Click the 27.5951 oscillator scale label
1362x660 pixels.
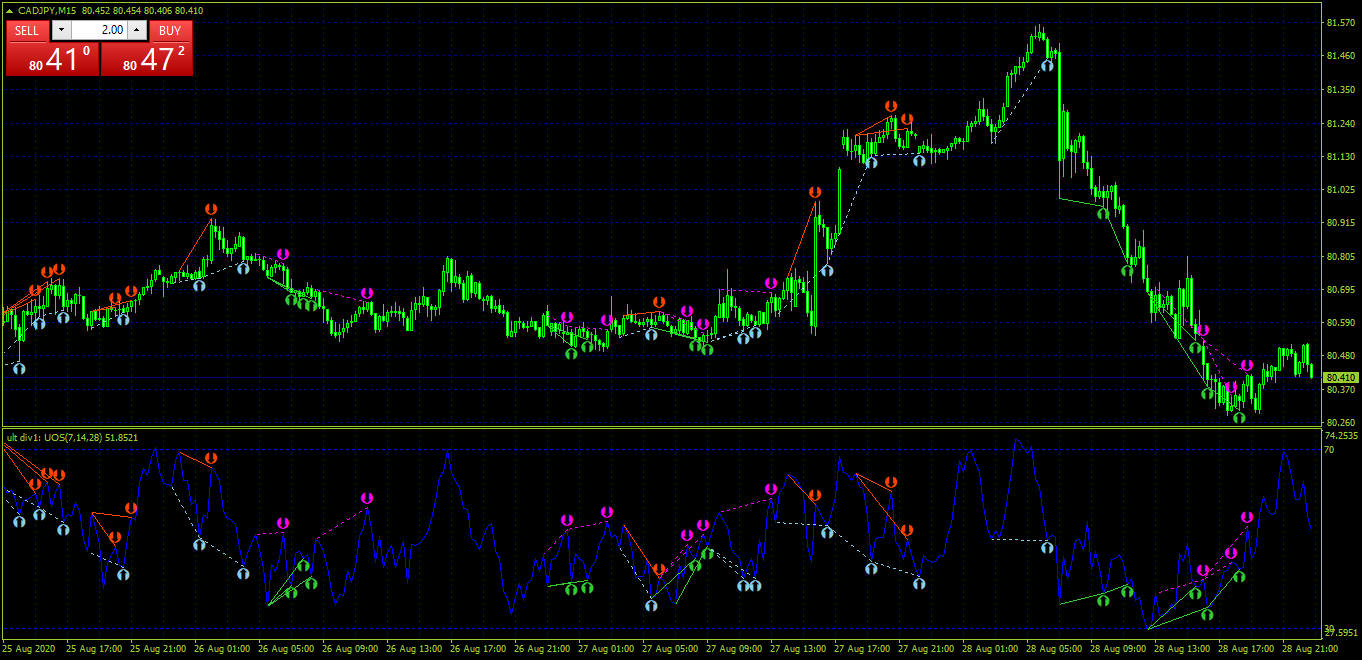click(1341, 634)
